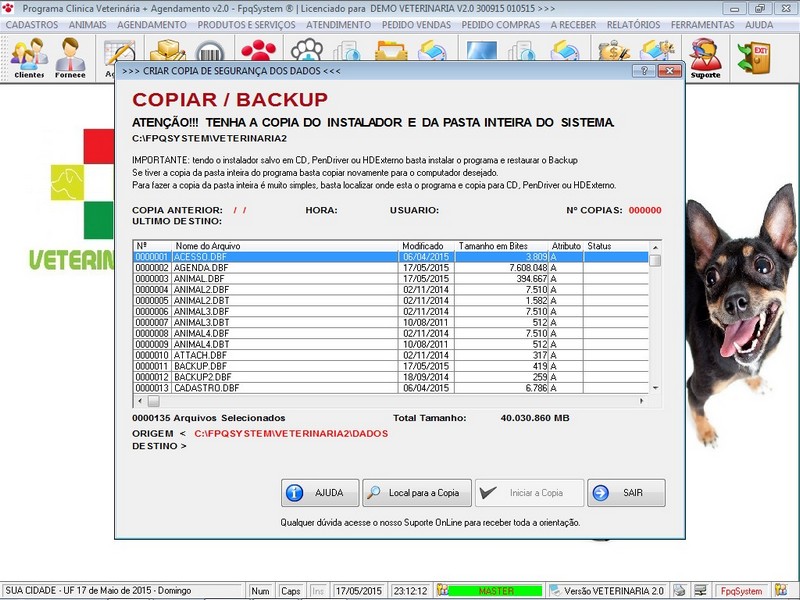
Task: Click the white paw with cross icon
Action: coord(307,50)
